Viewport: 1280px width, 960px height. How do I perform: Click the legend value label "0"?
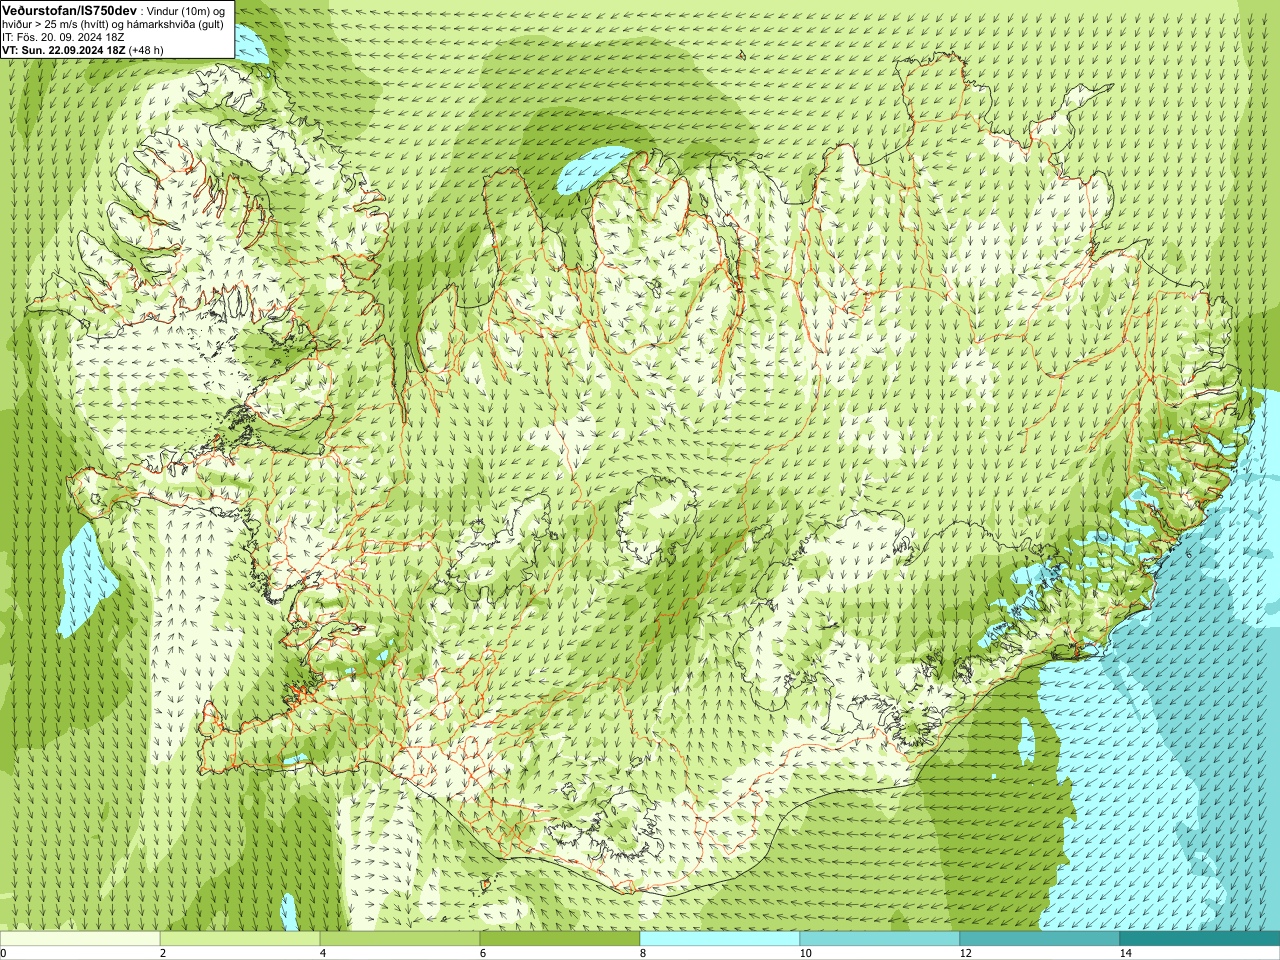click(x=3, y=953)
